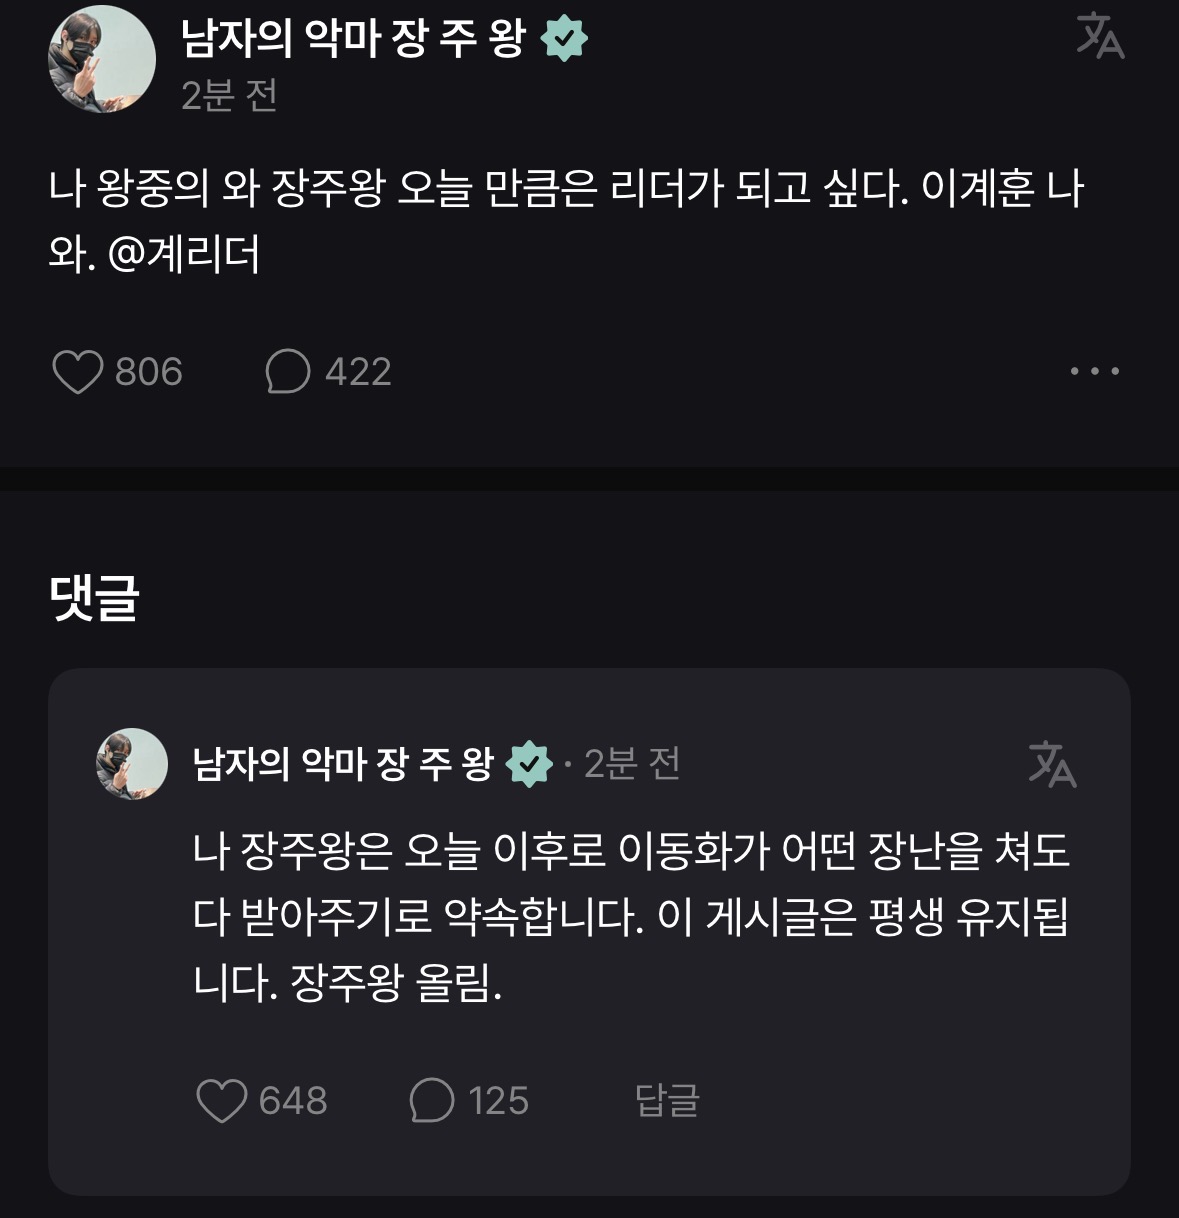Screen dimensions: 1179x1218
Task: Like the comment with 648 likes
Action: [x=222, y=1101]
